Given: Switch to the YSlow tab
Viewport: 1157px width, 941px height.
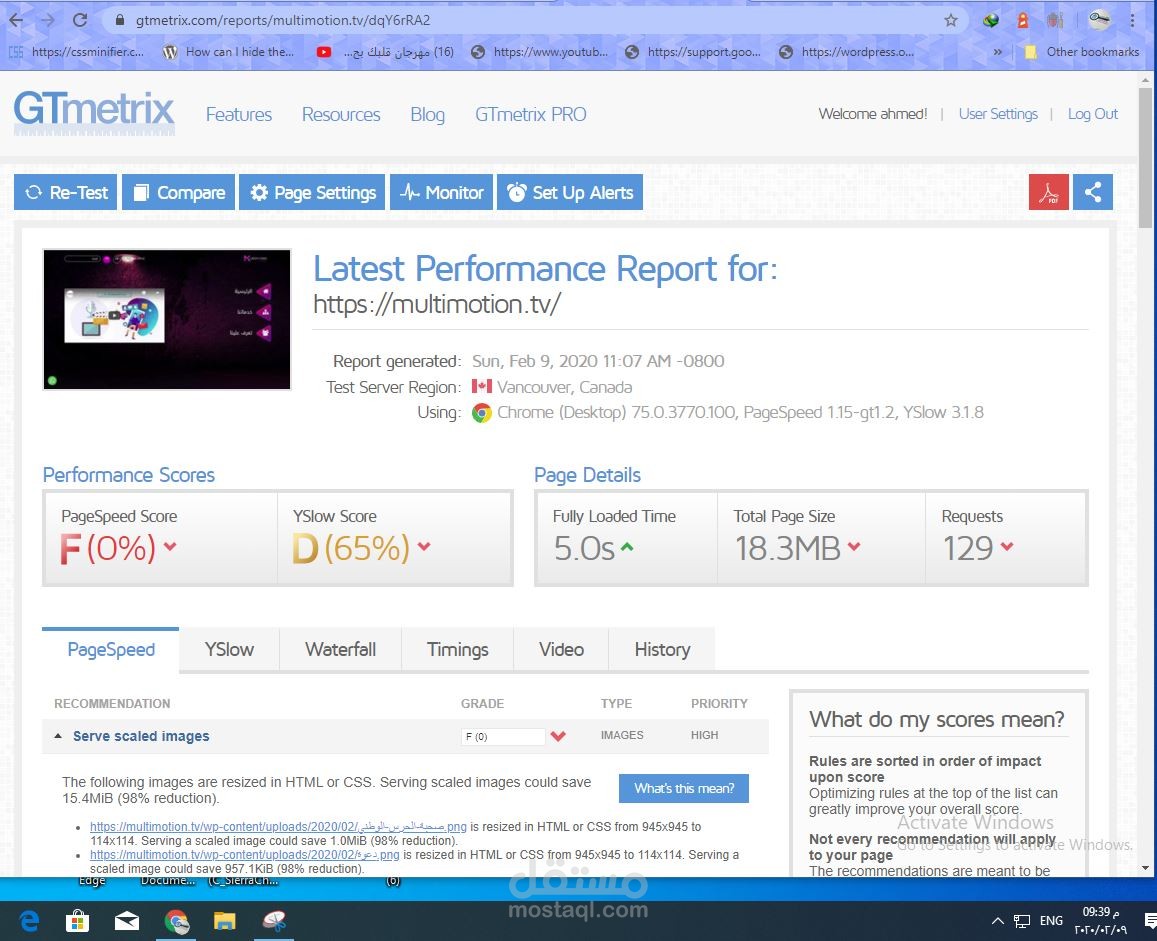Looking at the screenshot, I should point(229,649).
